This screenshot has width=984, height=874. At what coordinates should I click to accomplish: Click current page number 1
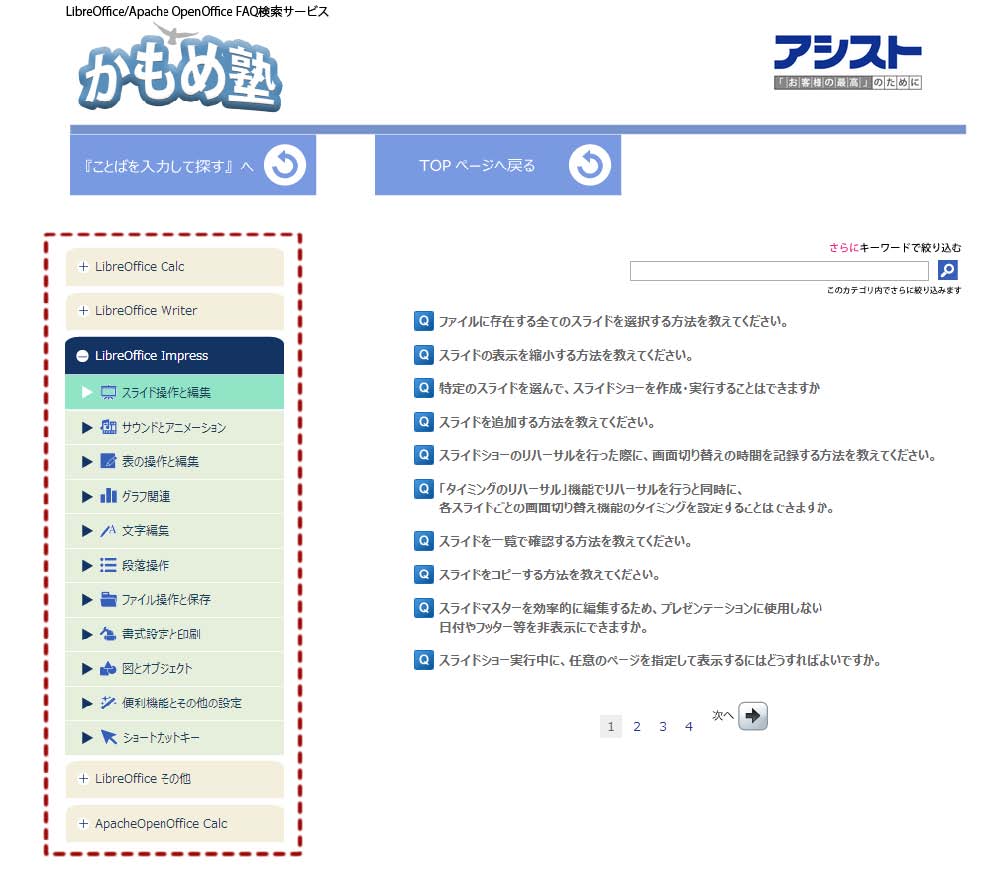pyautogui.click(x=611, y=727)
